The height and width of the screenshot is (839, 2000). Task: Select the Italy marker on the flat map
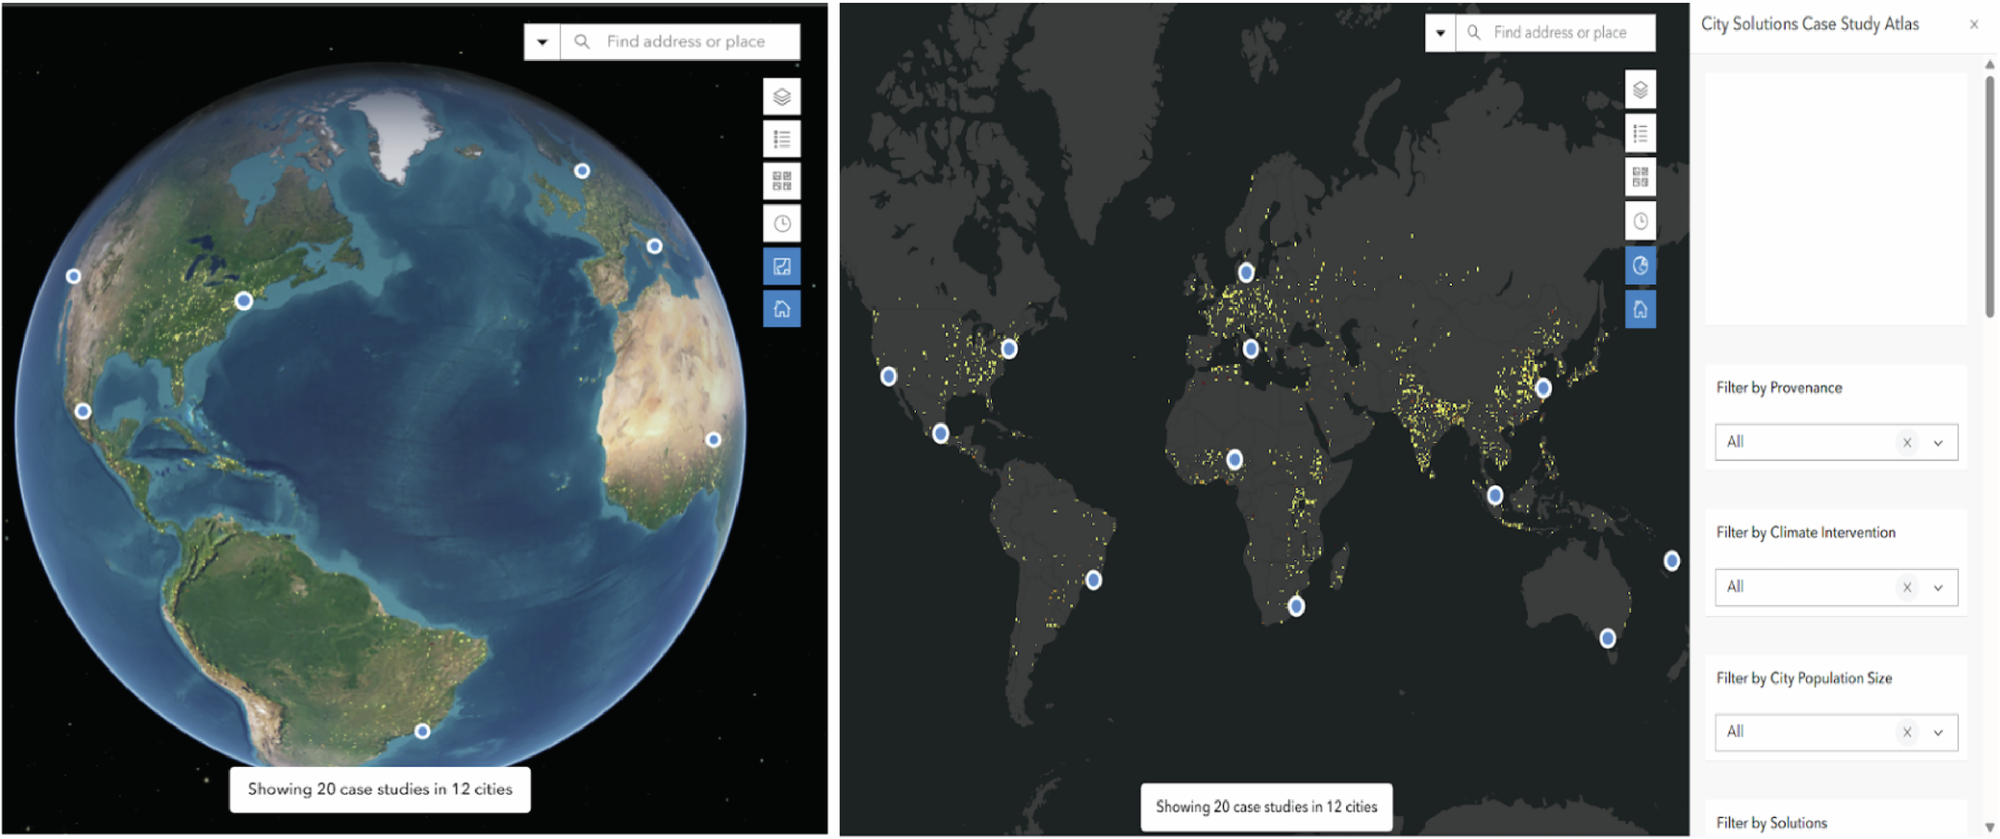pos(1251,349)
